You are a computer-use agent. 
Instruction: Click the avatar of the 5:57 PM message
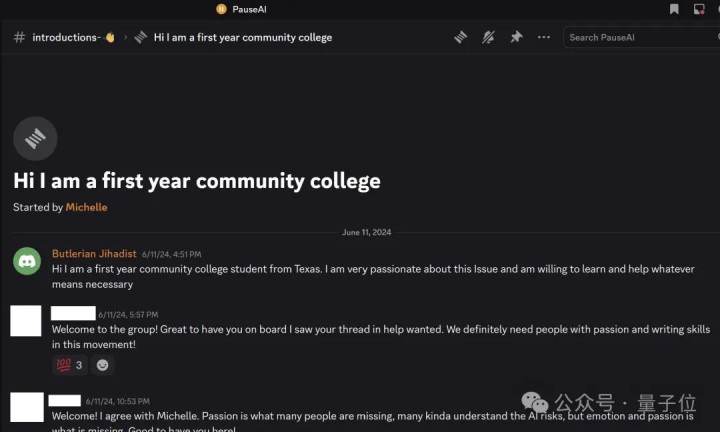pos(26,321)
